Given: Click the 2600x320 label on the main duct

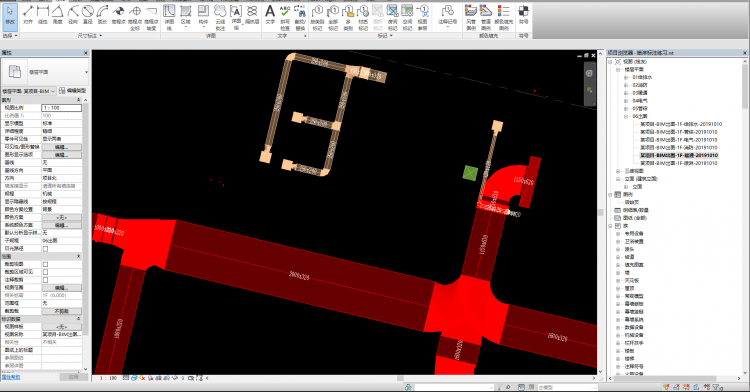Looking at the screenshot, I should (x=299, y=275).
